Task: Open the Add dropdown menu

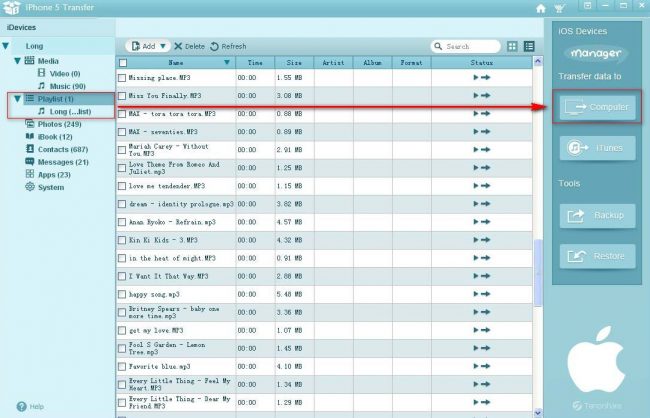Action: point(147,46)
